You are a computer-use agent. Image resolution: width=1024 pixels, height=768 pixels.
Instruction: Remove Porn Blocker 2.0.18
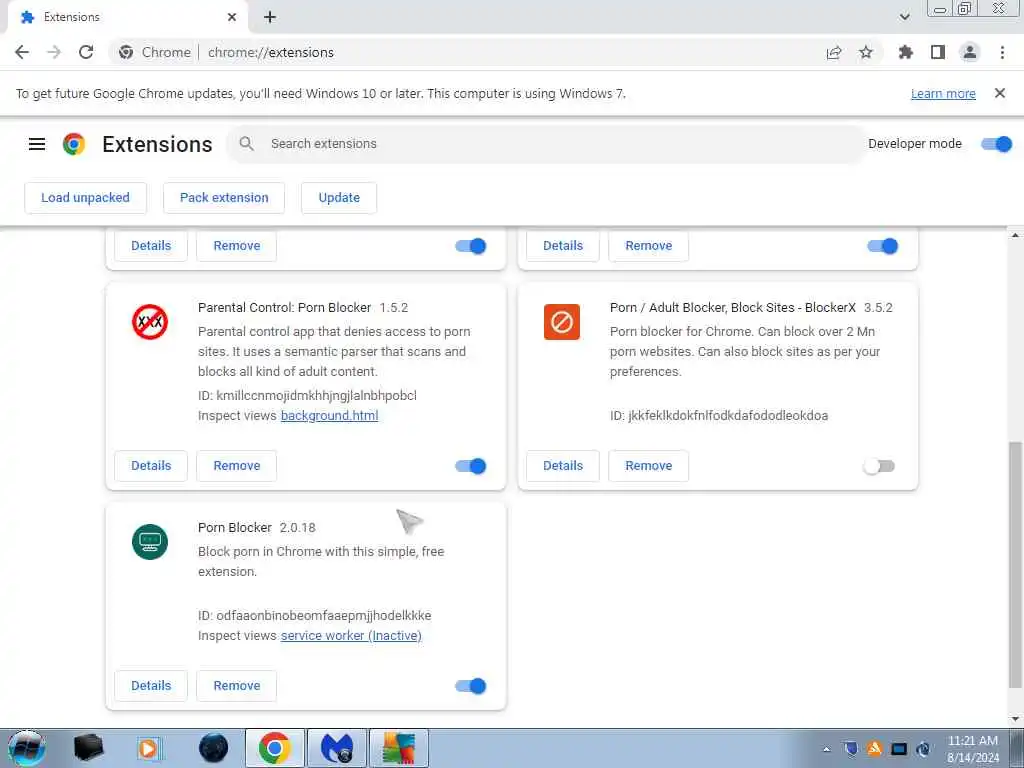pyautogui.click(x=236, y=686)
